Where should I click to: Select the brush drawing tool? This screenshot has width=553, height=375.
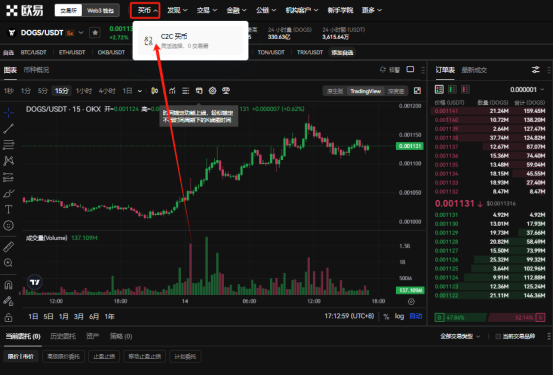click(x=8, y=193)
